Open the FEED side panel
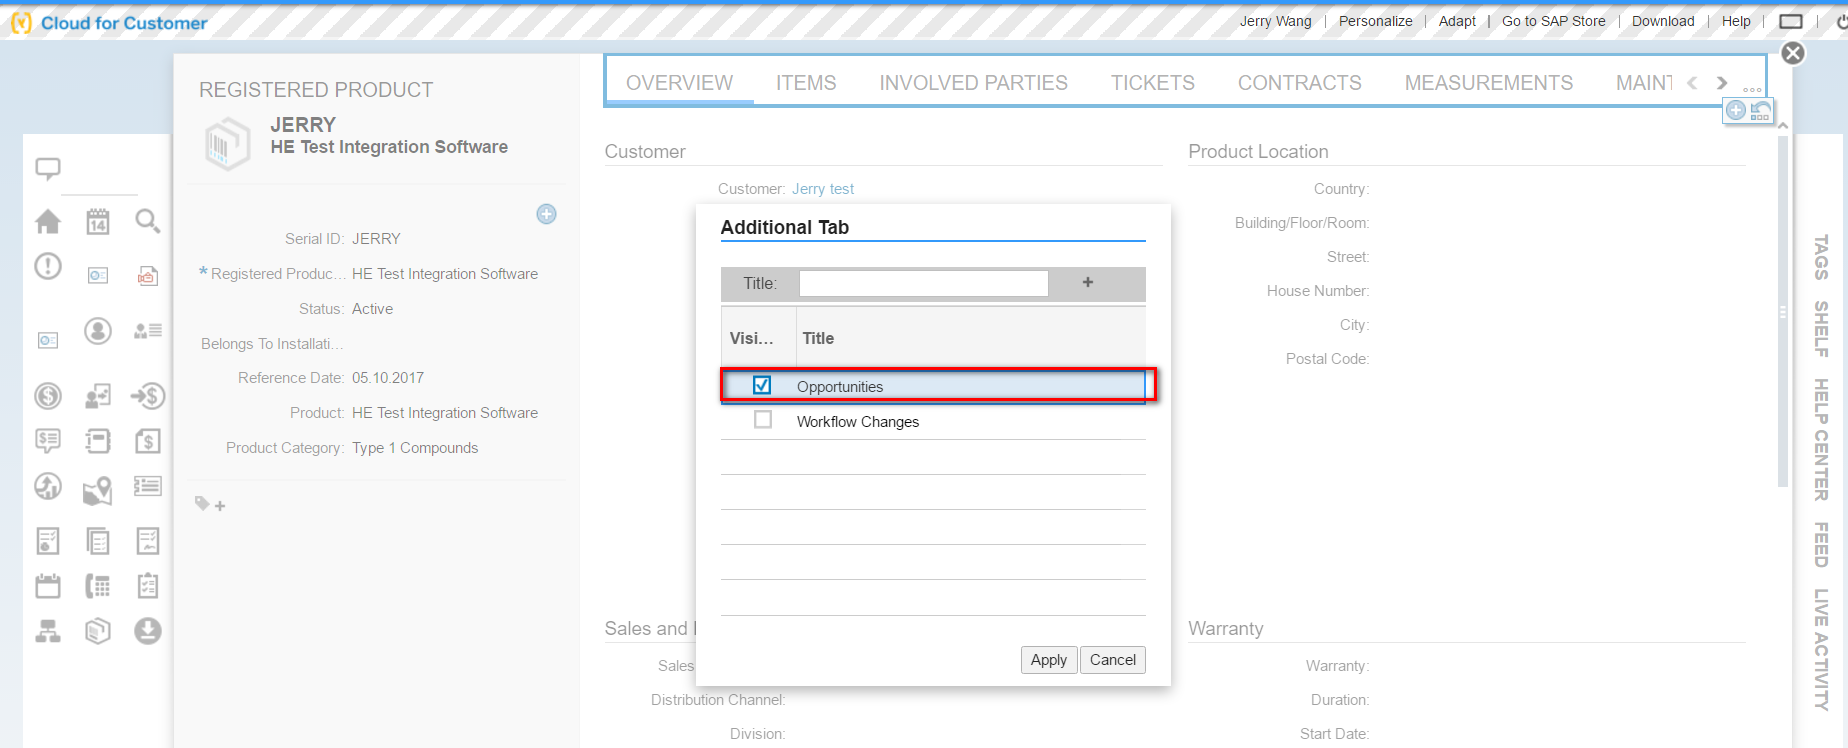The image size is (1848, 748). coord(1821,544)
